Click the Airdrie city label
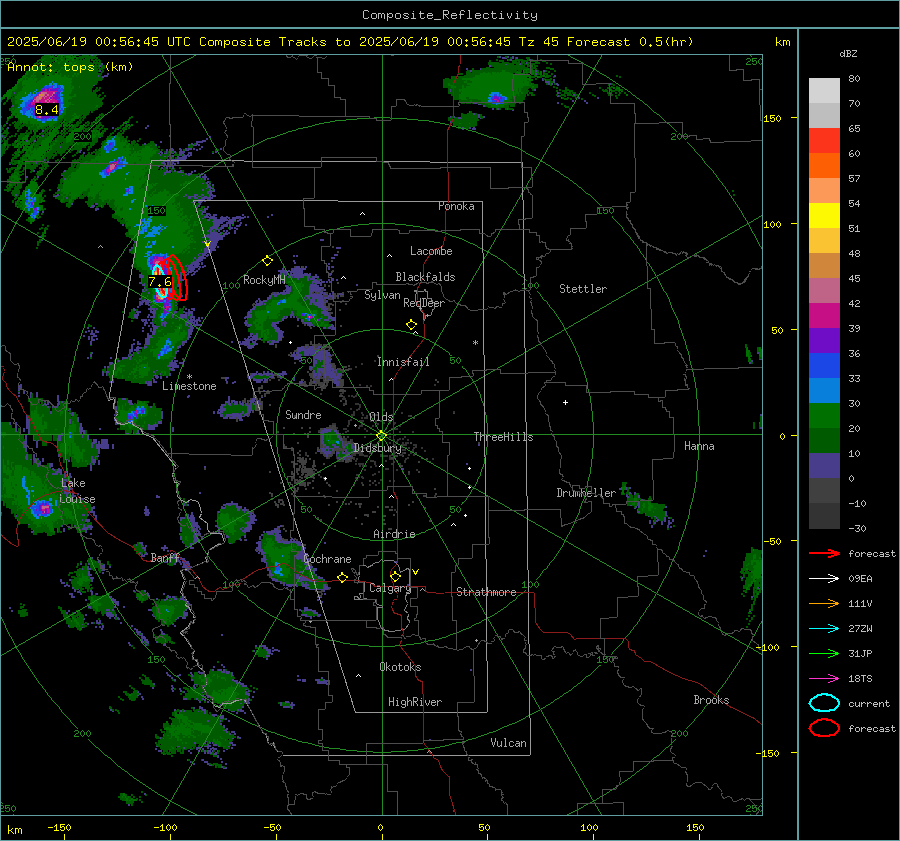Screen dimensions: 900x841 click(394, 534)
